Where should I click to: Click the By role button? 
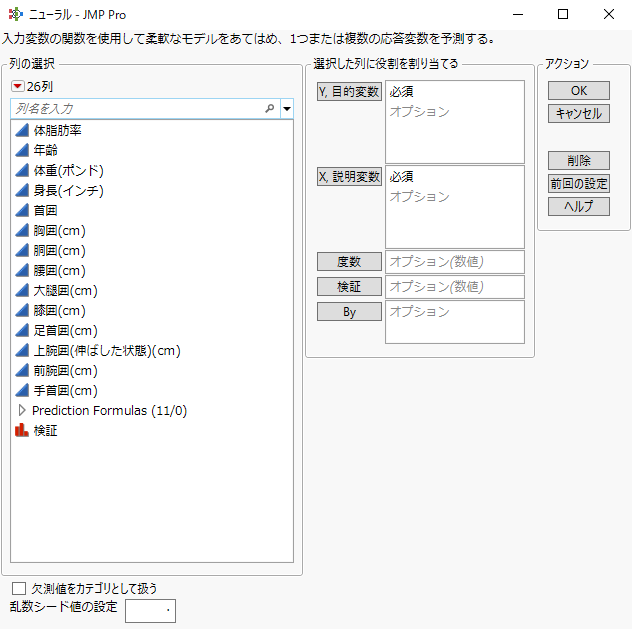tap(349, 312)
